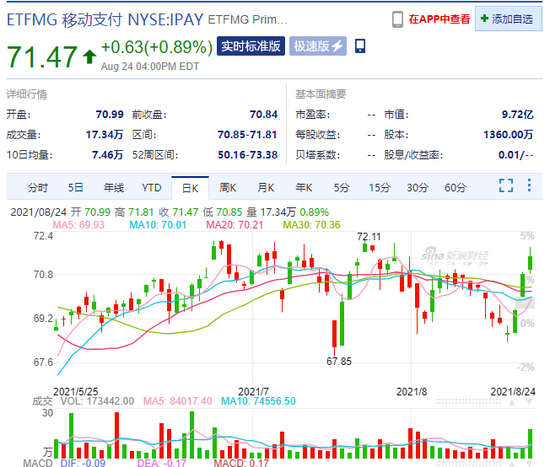Click the 开盘 value 70.99
Viewport: 550px width, 467px height.
tap(109, 114)
